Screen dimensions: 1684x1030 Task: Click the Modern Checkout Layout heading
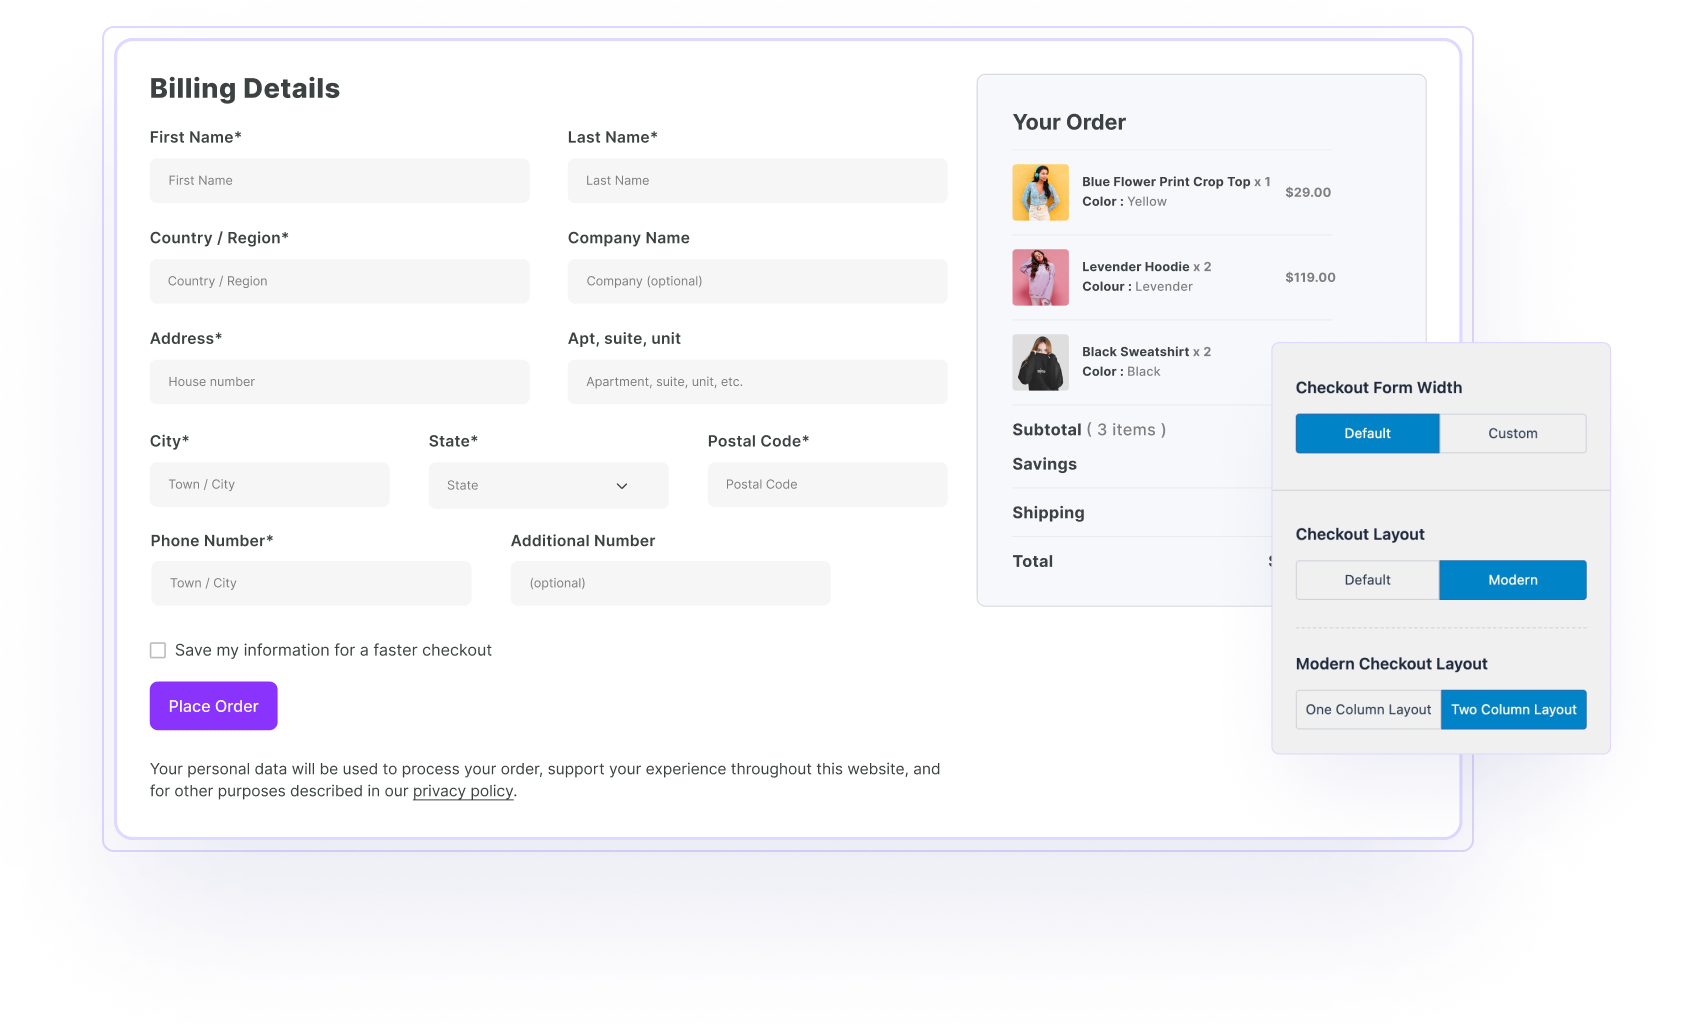coord(1391,664)
